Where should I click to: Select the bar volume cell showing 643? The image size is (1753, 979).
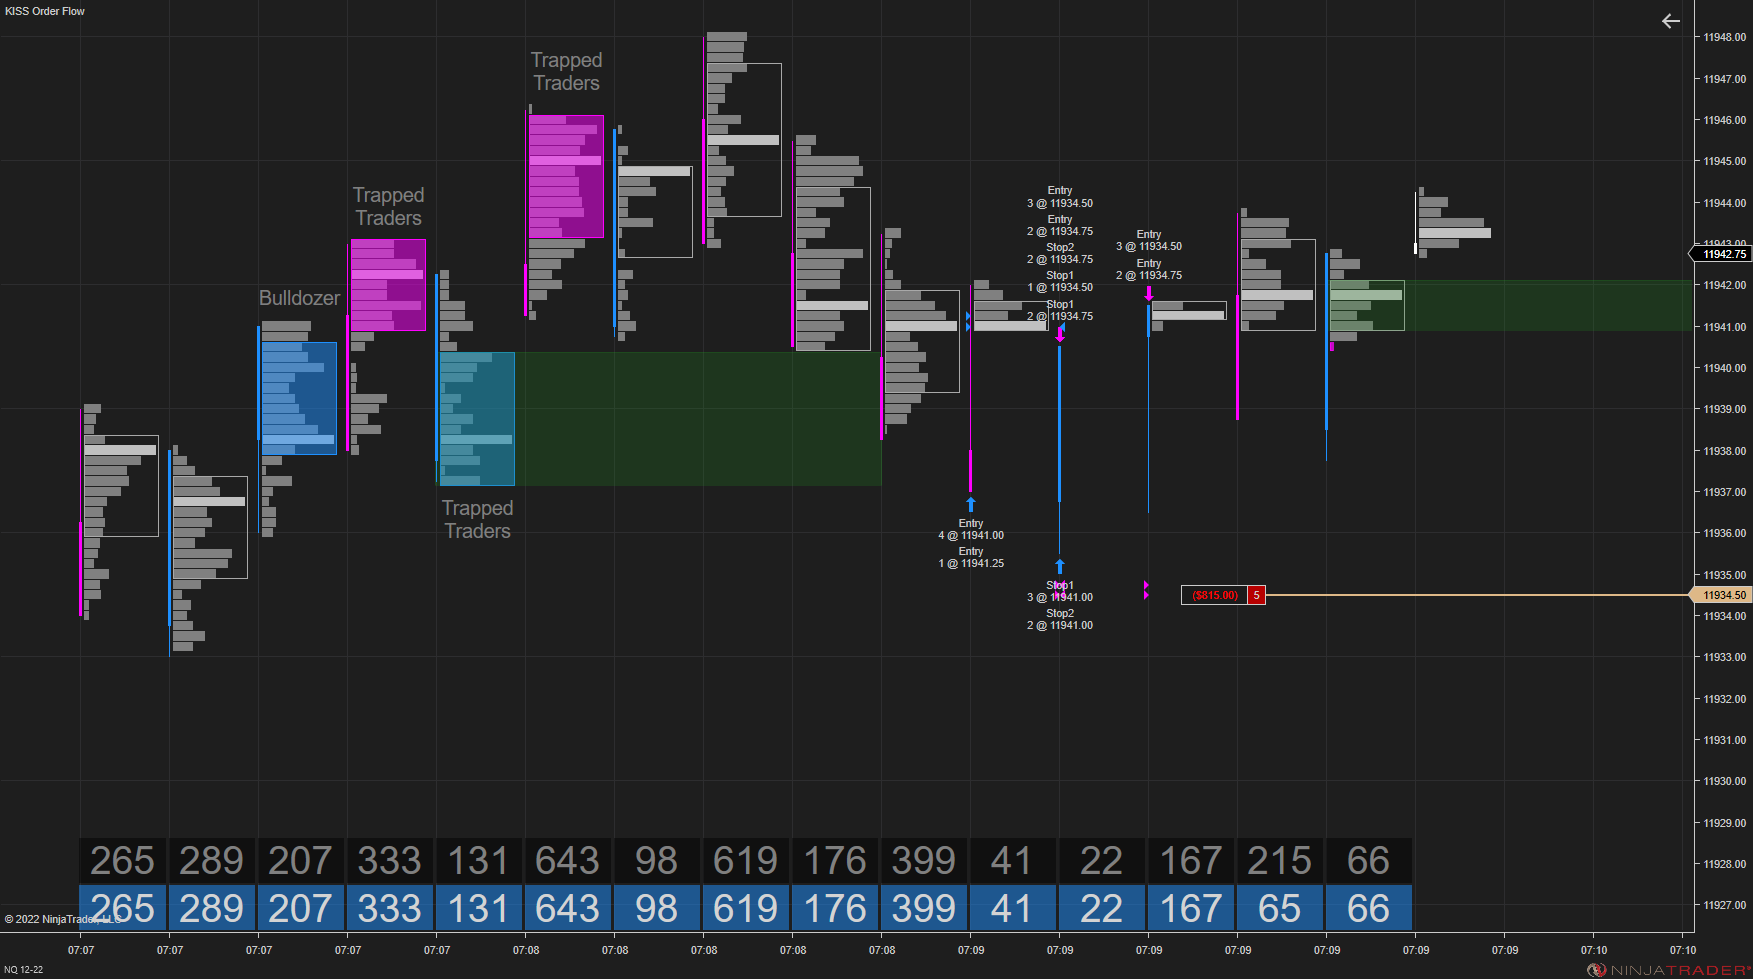tap(567, 861)
